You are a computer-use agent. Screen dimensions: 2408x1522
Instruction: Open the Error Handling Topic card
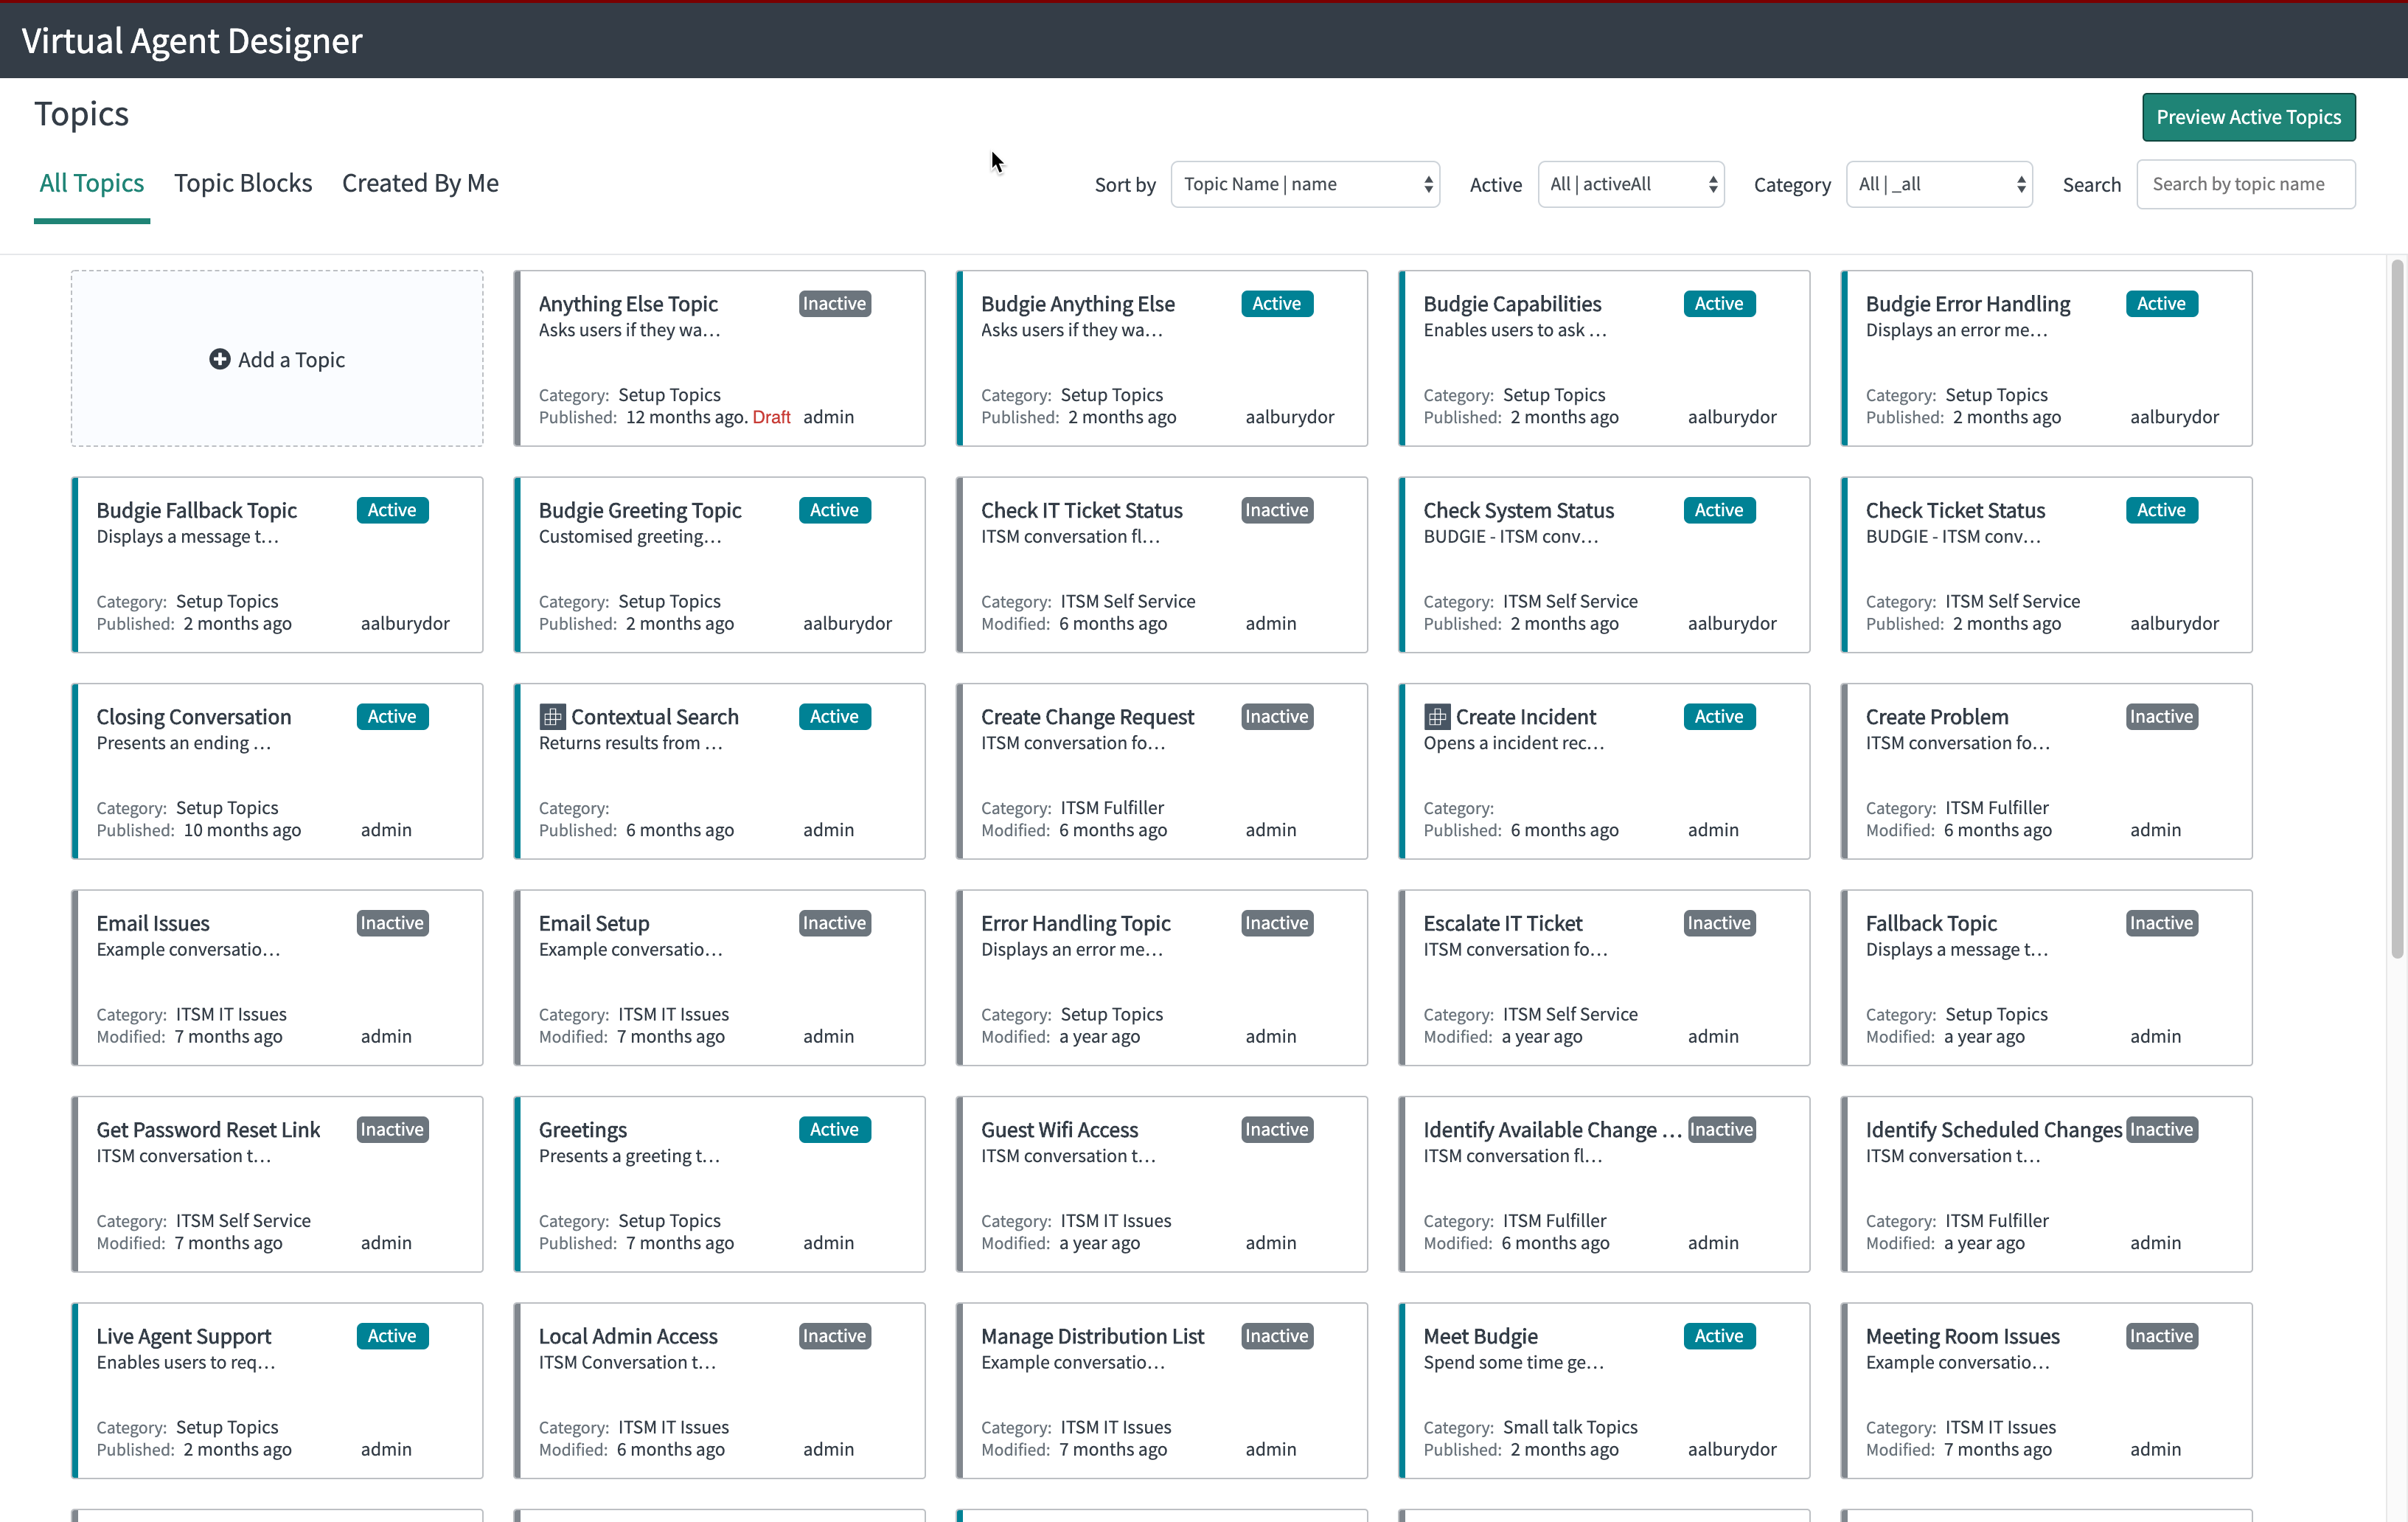coord(1161,978)
